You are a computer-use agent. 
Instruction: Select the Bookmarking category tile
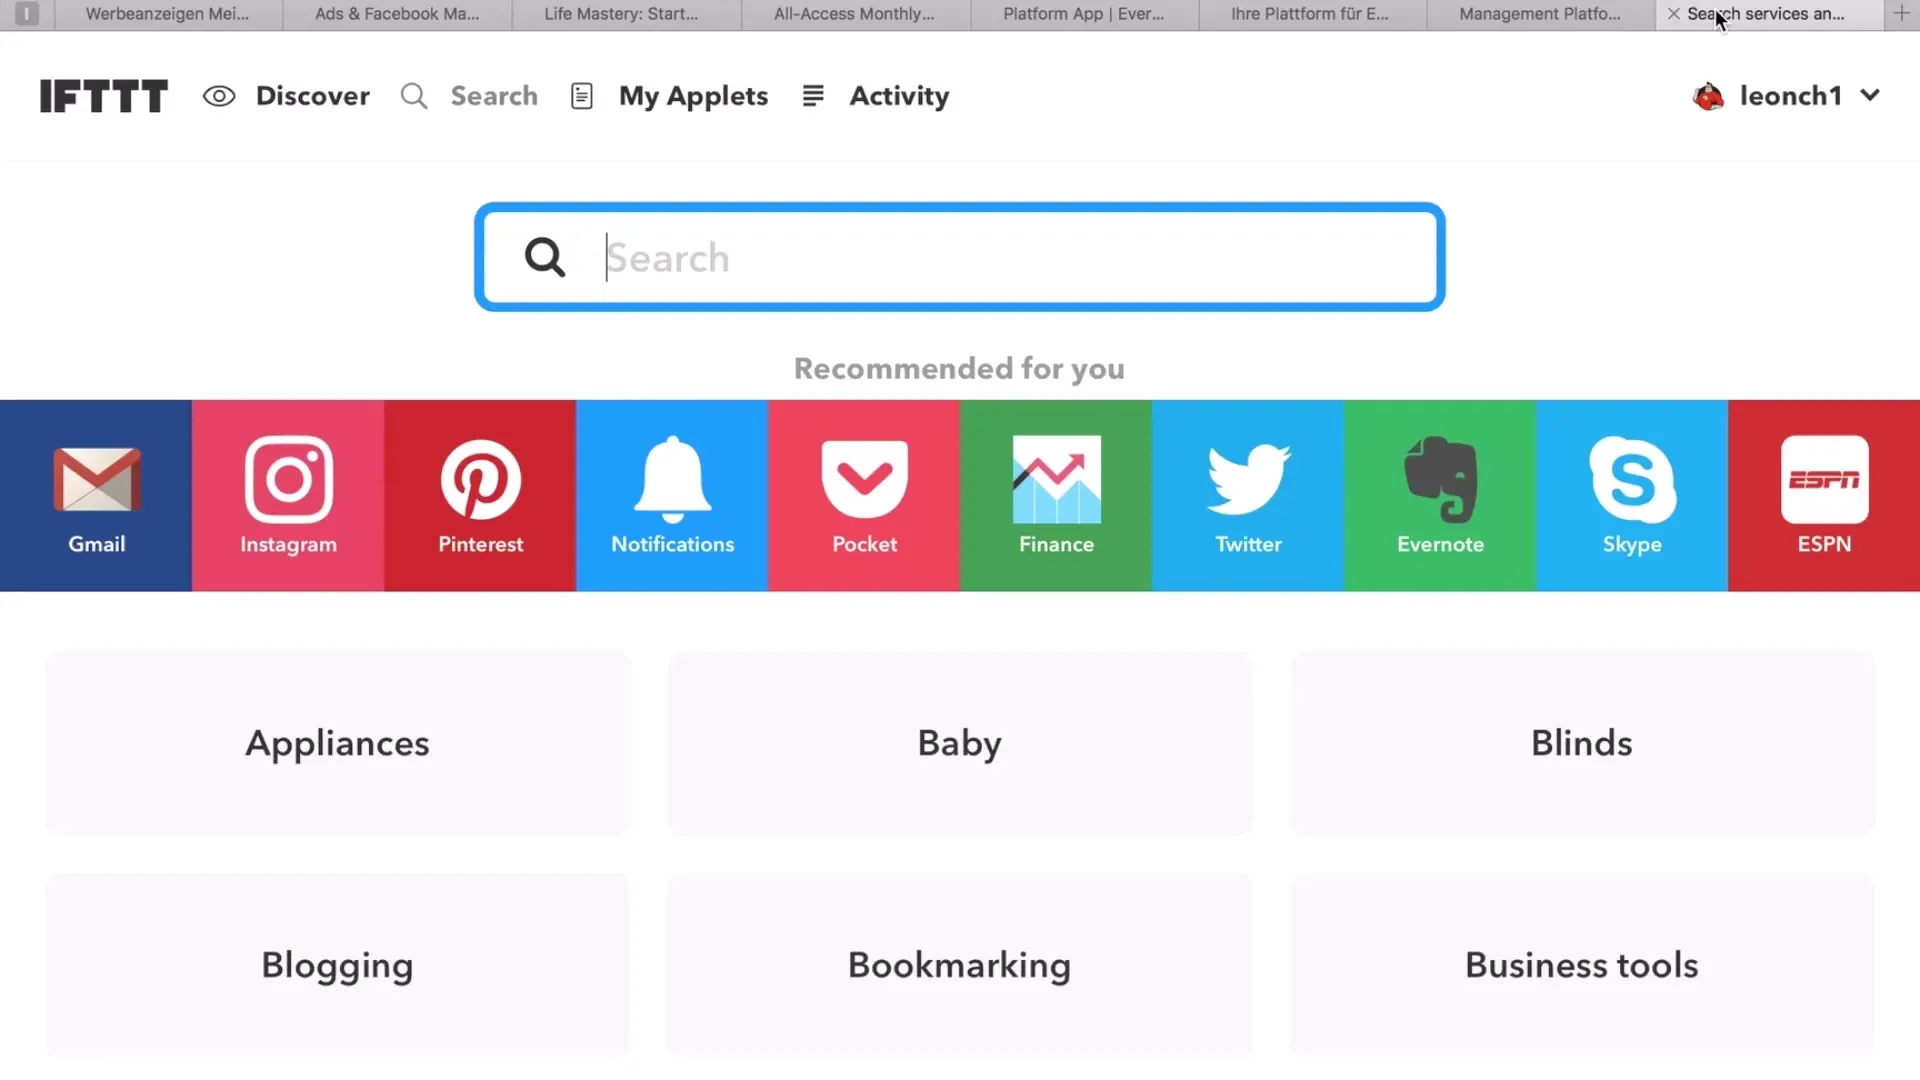[960, 964]
